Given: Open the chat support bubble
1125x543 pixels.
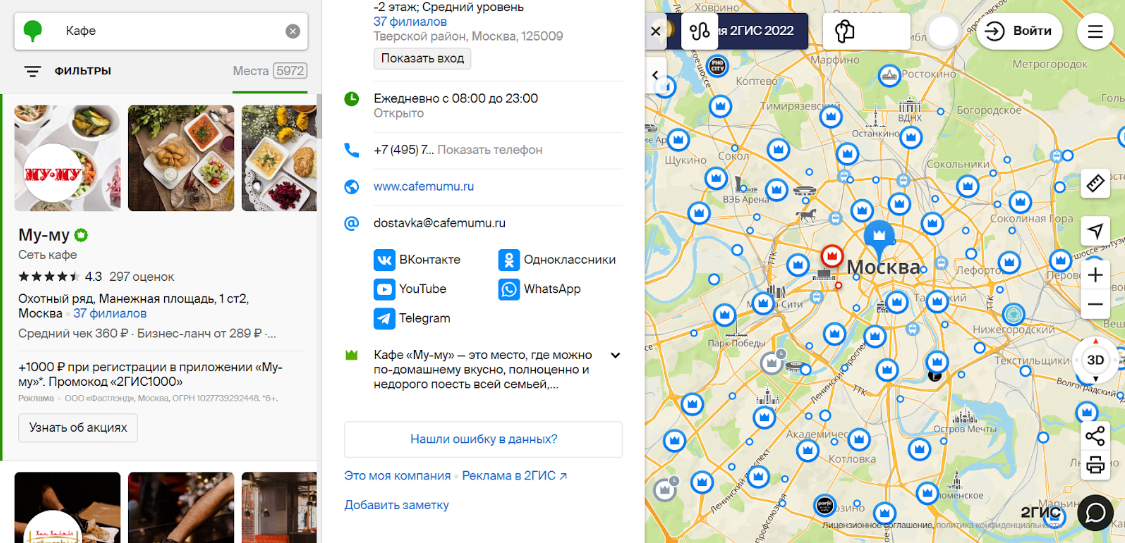Looking at the screenshot, I should click(x=1095, y=512).
